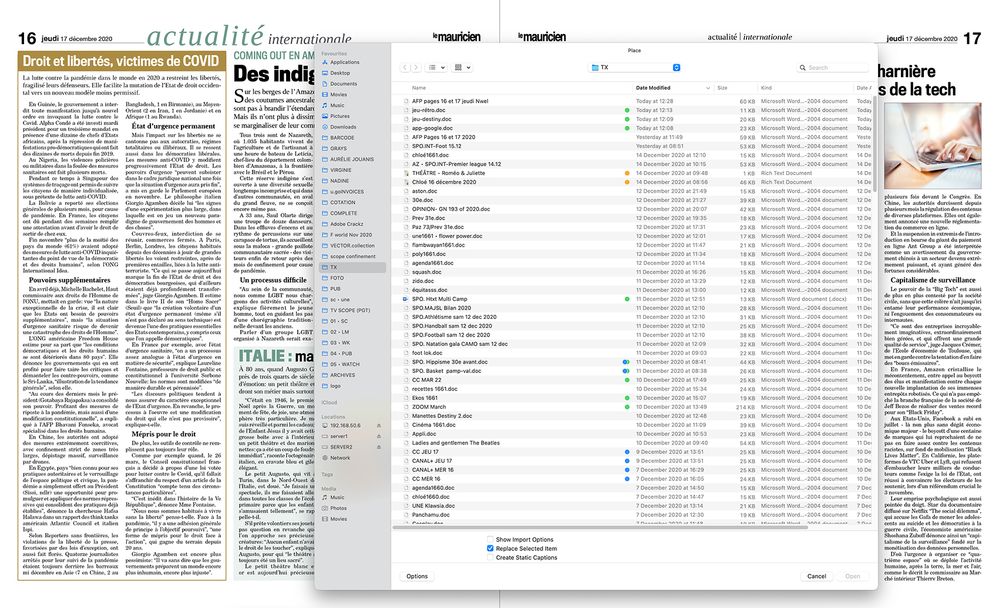Select the TX folder in sidebar
The image size is (999, 608).
[x=352, y=268]
